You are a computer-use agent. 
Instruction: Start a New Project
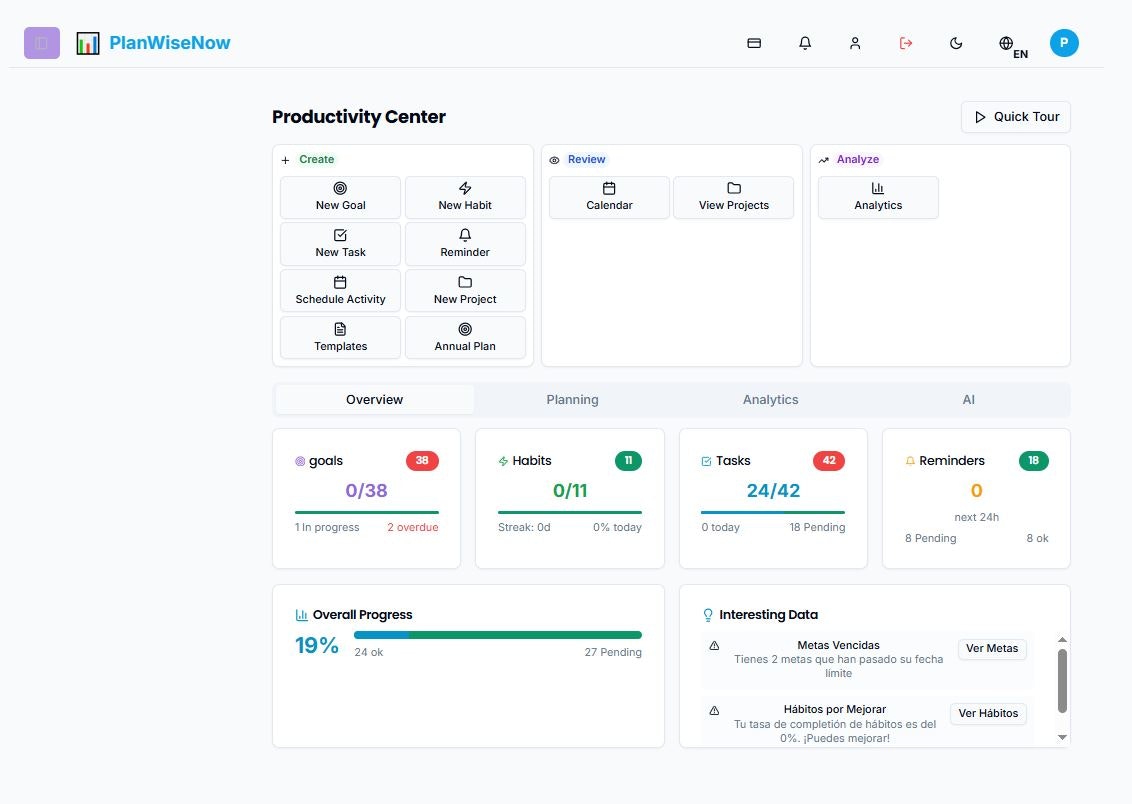pos(464,290)
